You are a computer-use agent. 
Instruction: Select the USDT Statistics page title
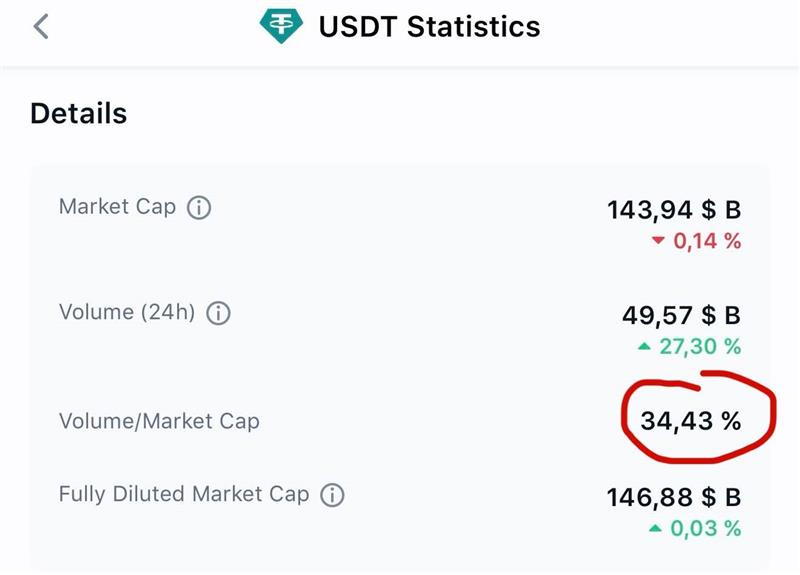click(x=429, y=26)
